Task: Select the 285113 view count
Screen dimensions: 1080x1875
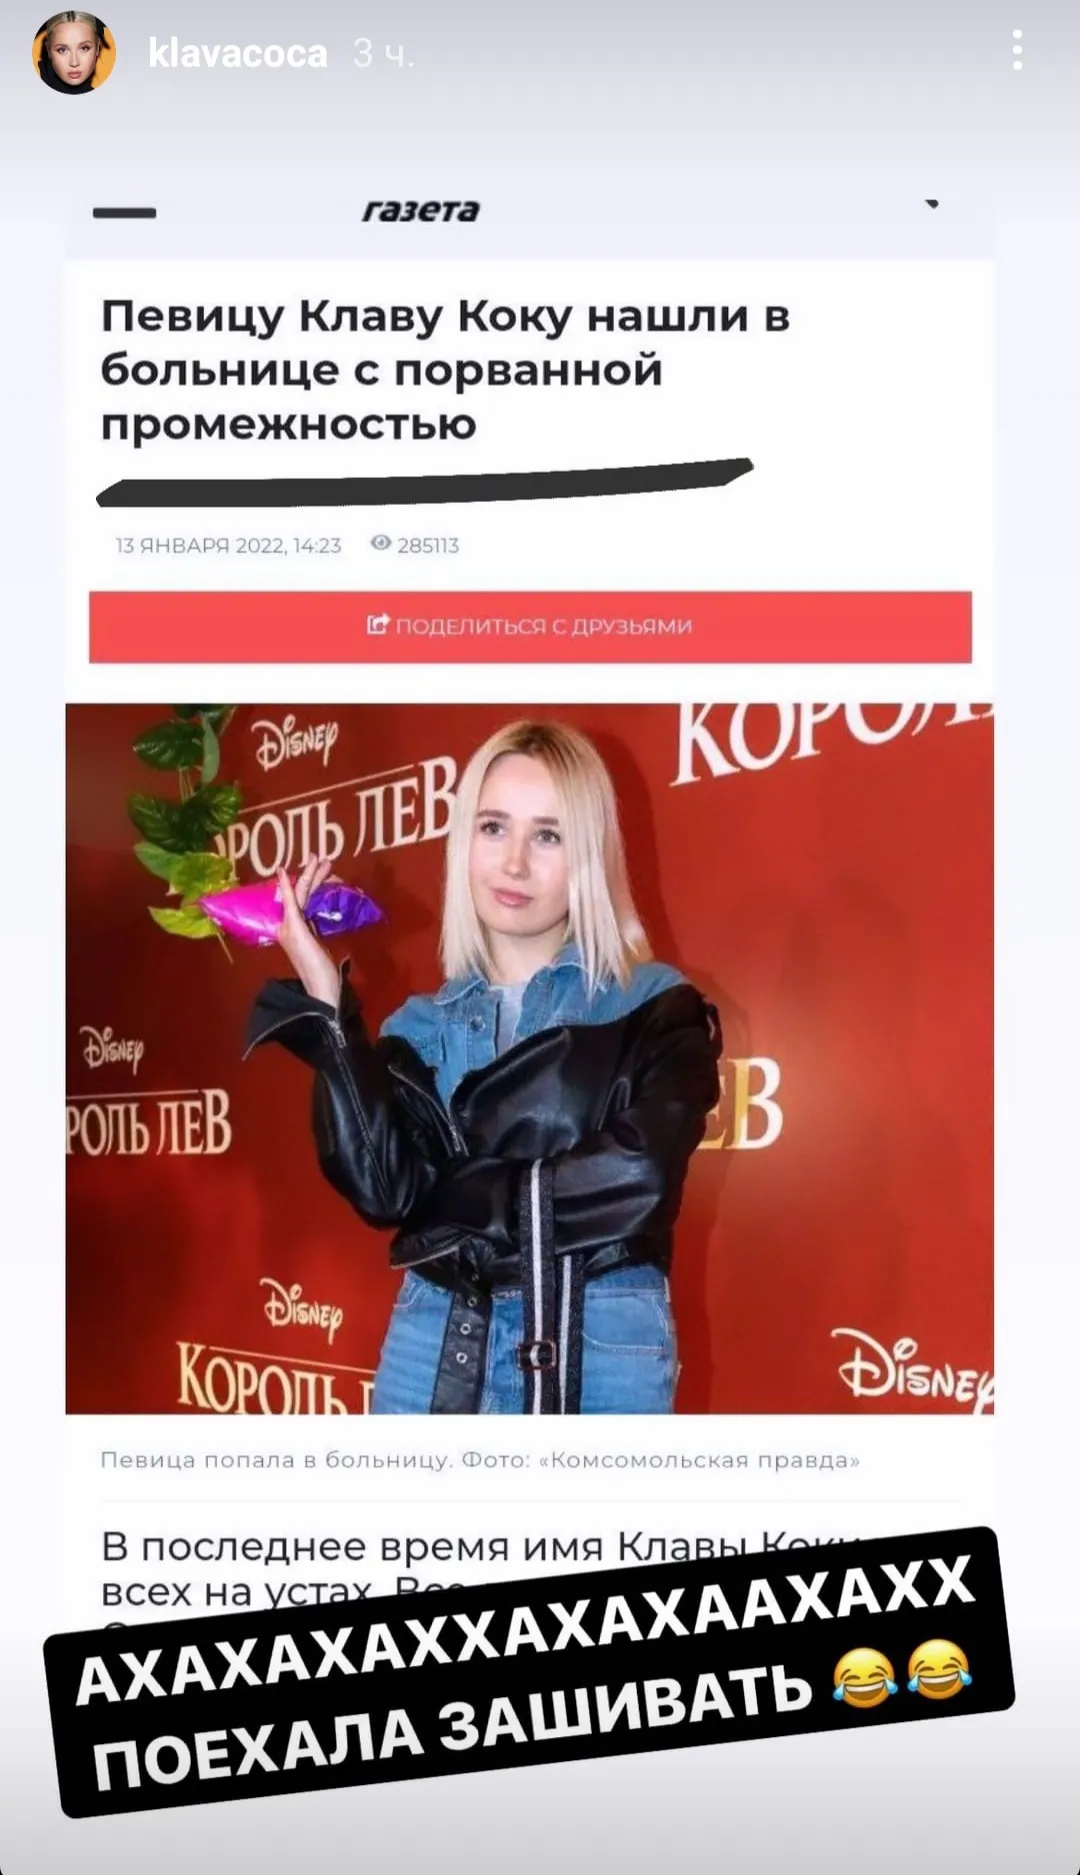Action: (428, 545)
